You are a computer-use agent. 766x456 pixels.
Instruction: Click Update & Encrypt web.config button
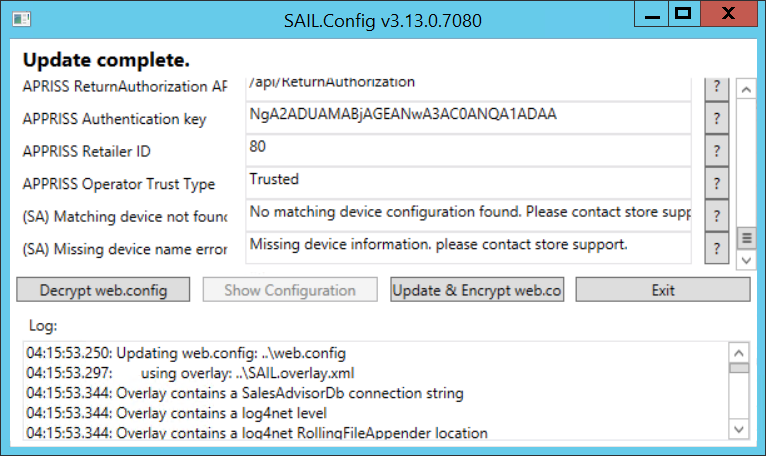(476, 290)
